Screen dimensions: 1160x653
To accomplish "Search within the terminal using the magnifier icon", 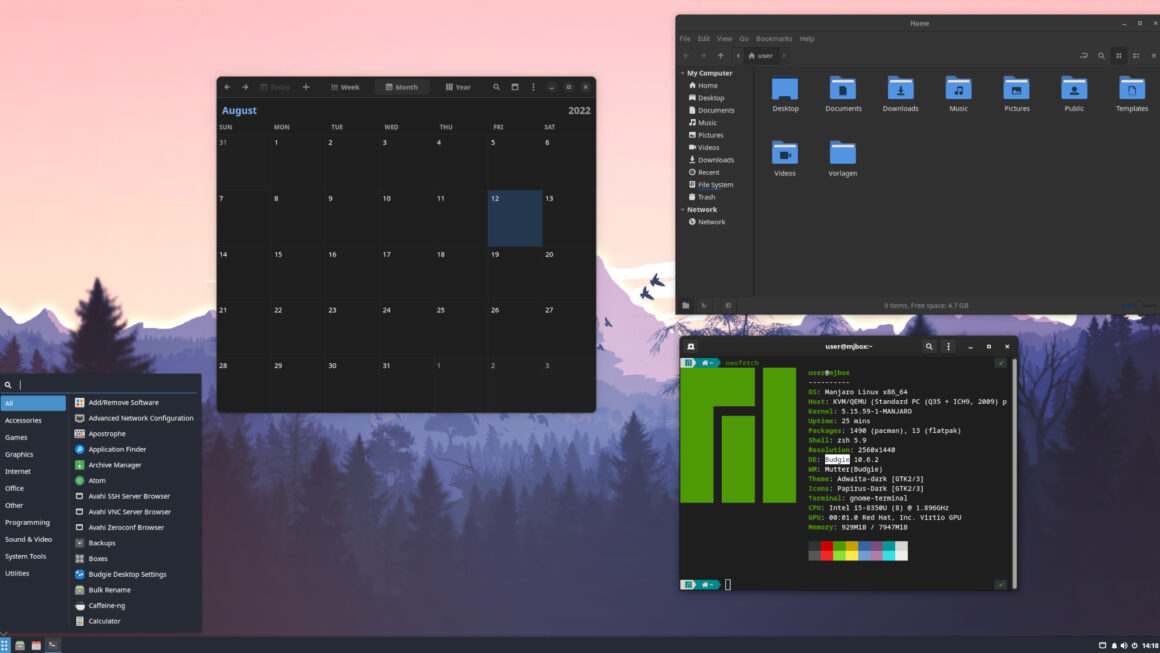I will tap(929, 346).
